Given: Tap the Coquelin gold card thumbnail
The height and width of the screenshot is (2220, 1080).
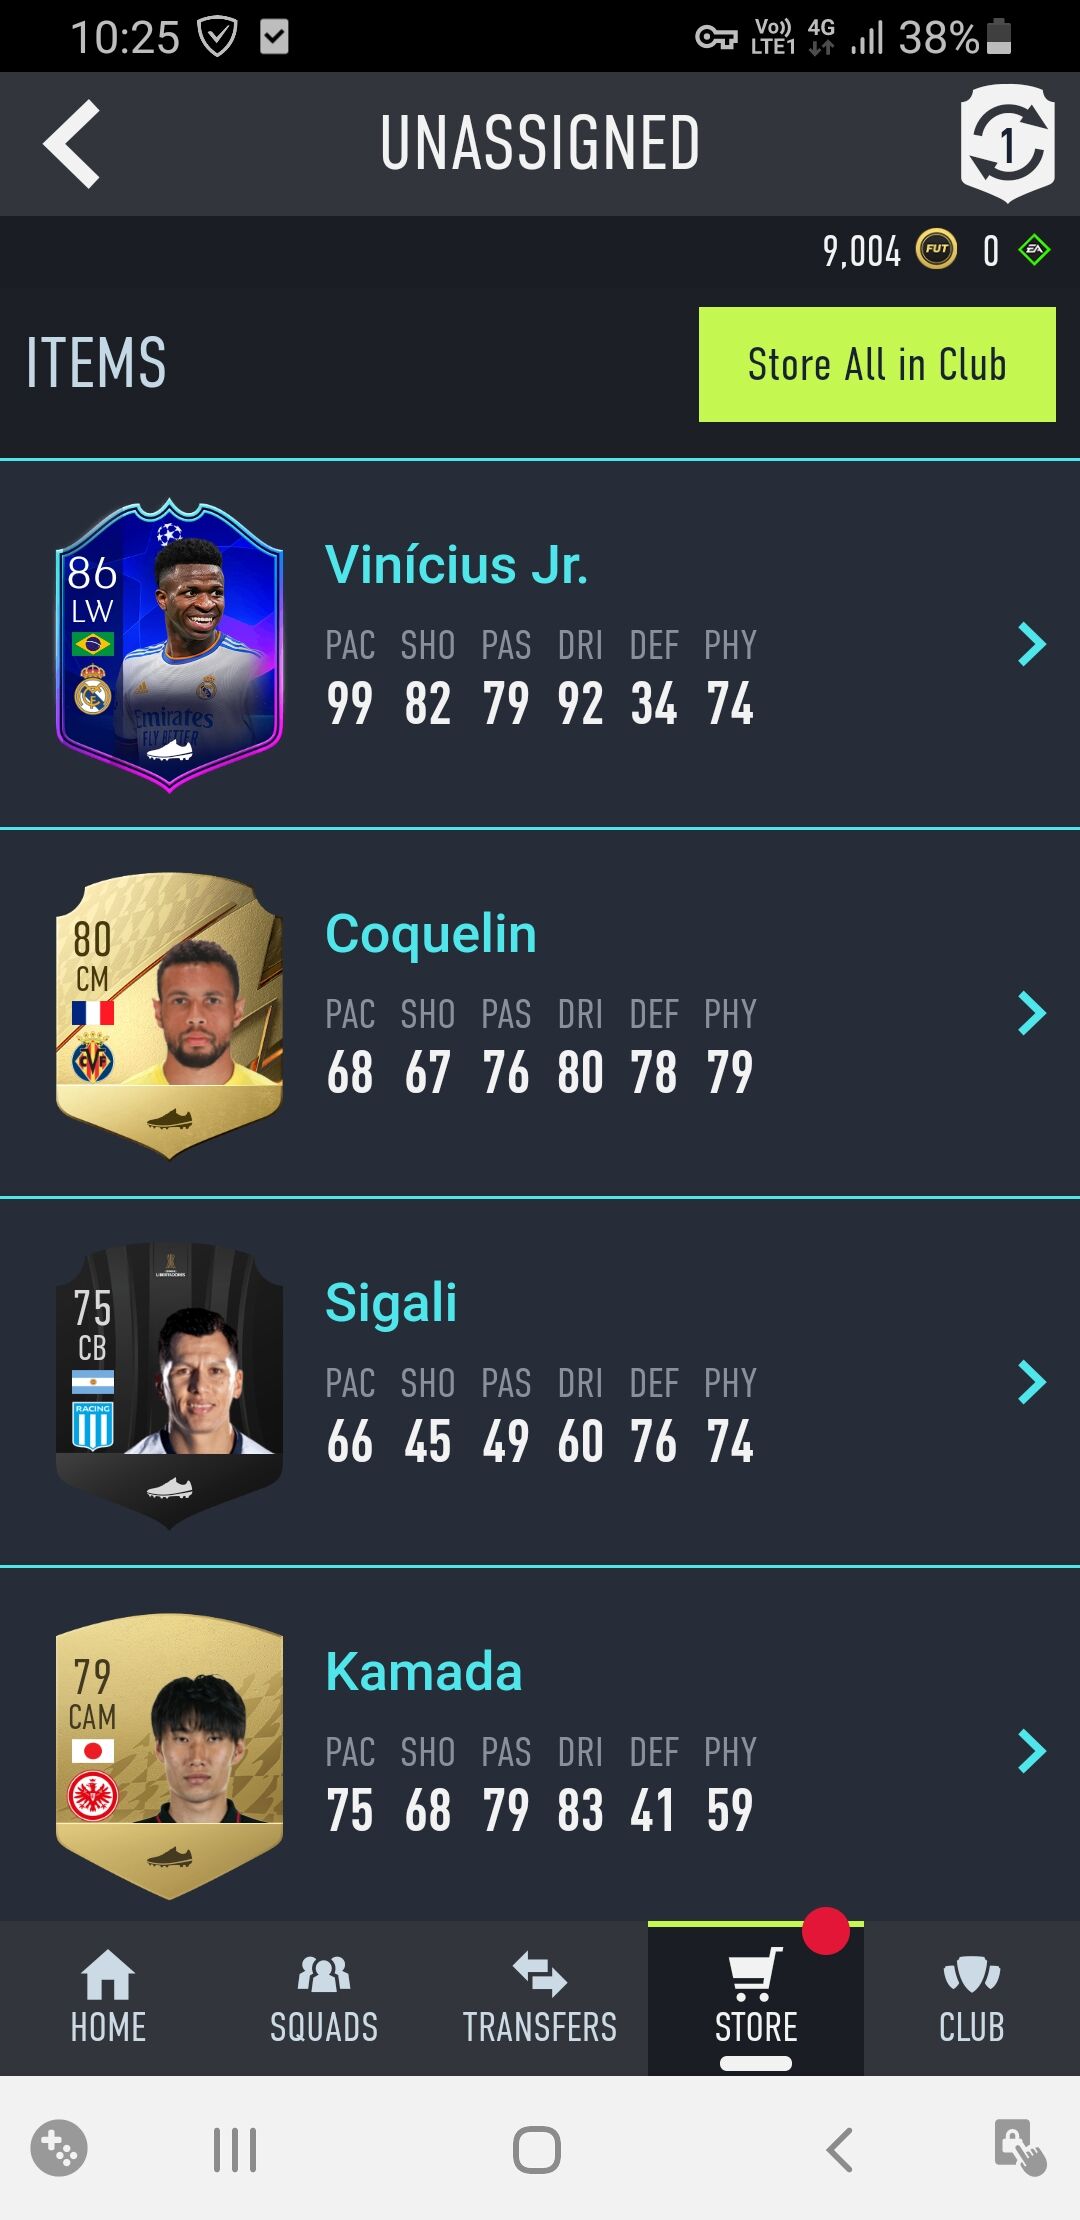Looking at the screenshot, I should coord(169,1015).
